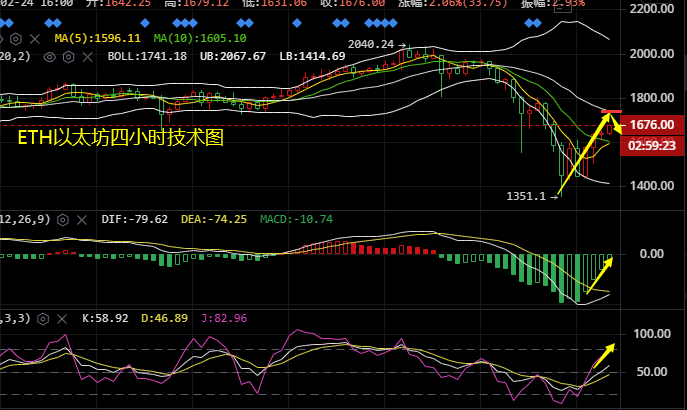Click the 0.00 MACD axis label

click(x=652, y=254)
